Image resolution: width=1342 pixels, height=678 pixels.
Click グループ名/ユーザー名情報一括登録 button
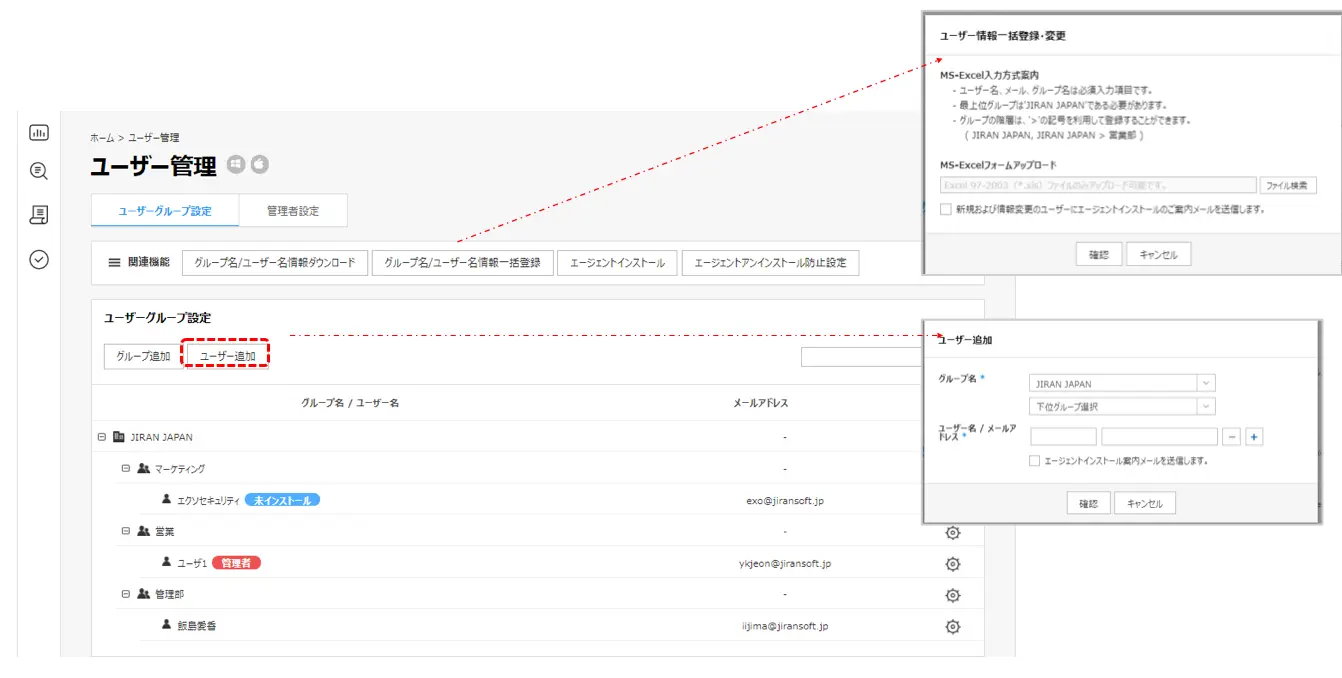462,263
